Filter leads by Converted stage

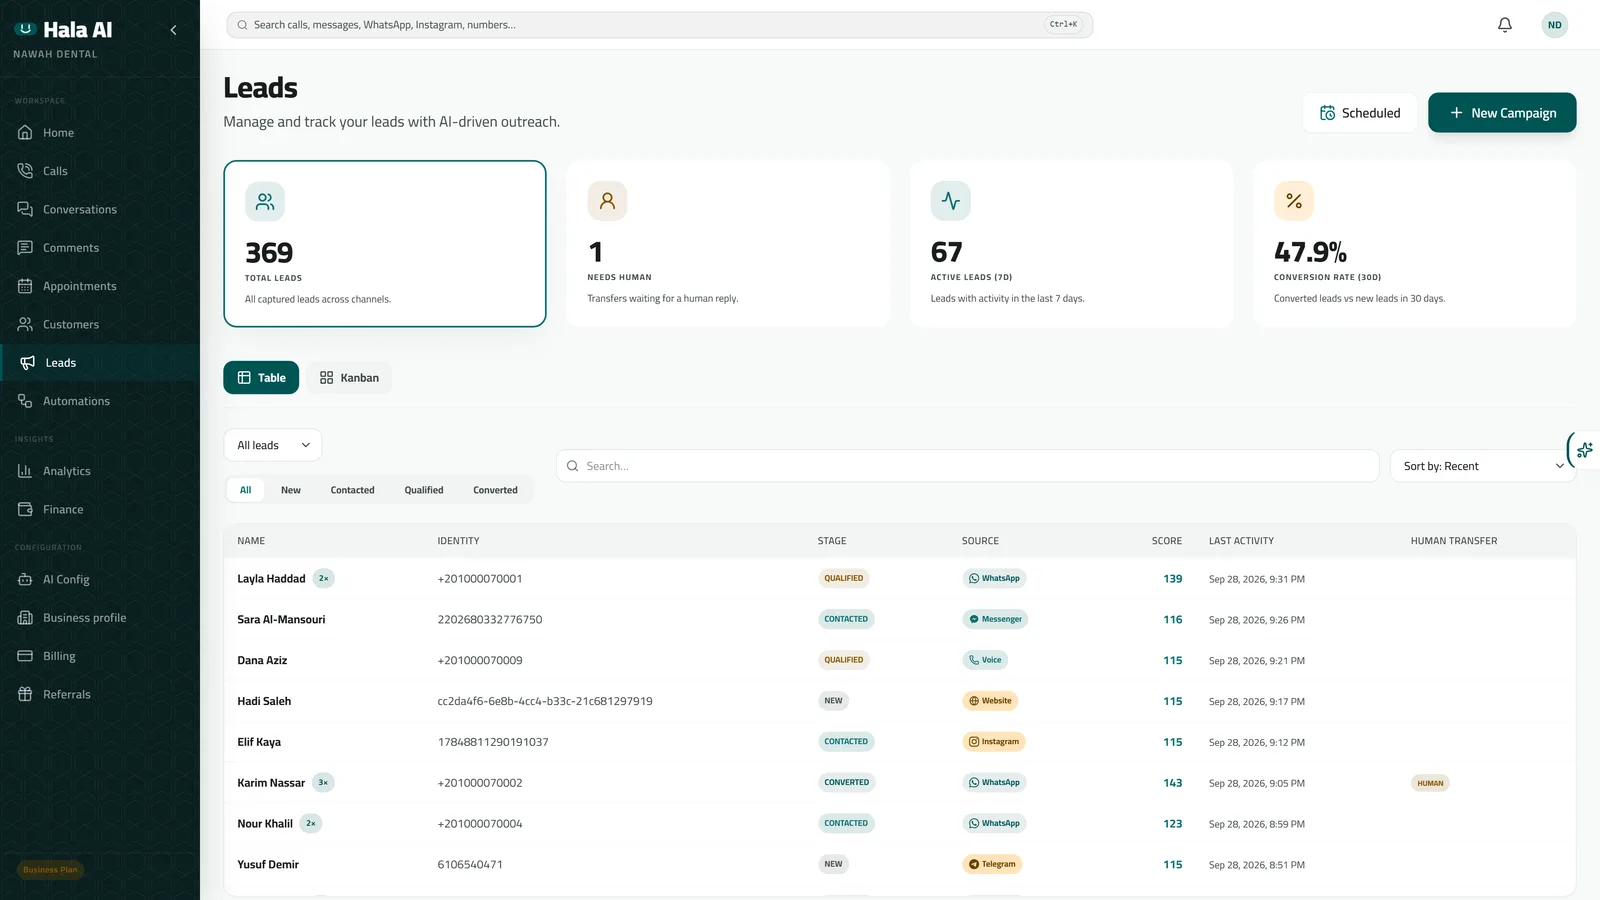tap(495, 490)
